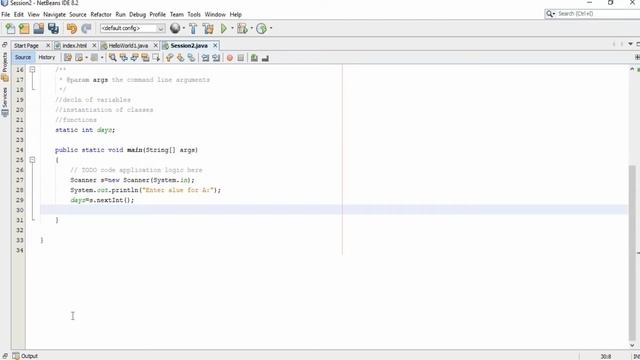640x360 pixels.
Task: Click the Previous Bookmark icon
Action: tap(169, 58)
